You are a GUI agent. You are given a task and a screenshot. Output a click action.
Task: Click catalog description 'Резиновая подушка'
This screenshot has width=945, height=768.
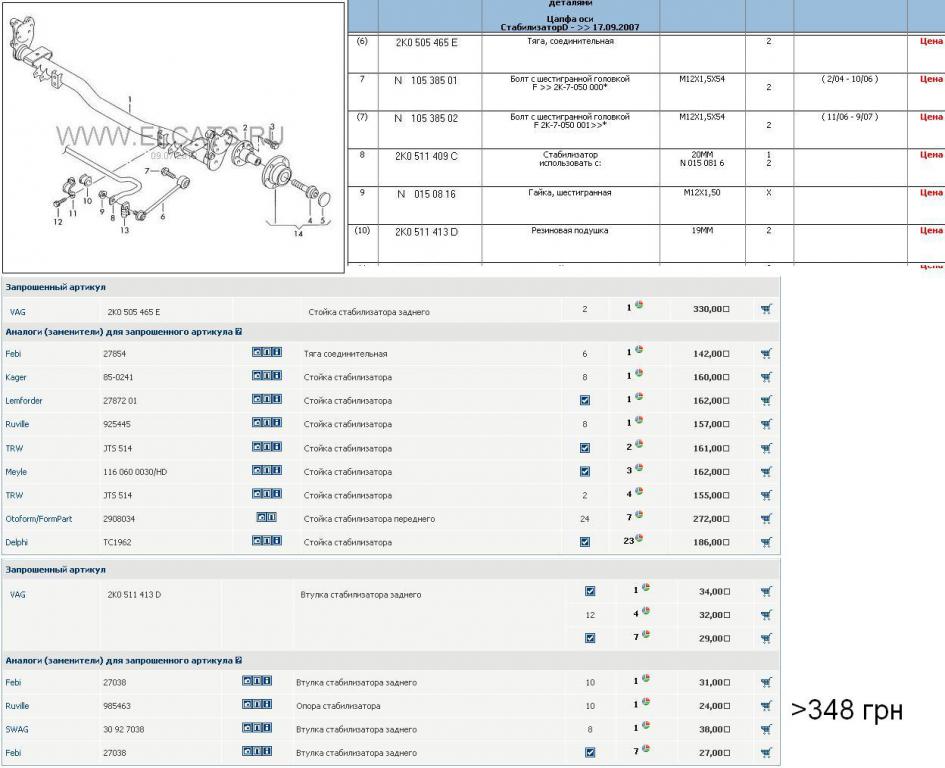[570, 230]
